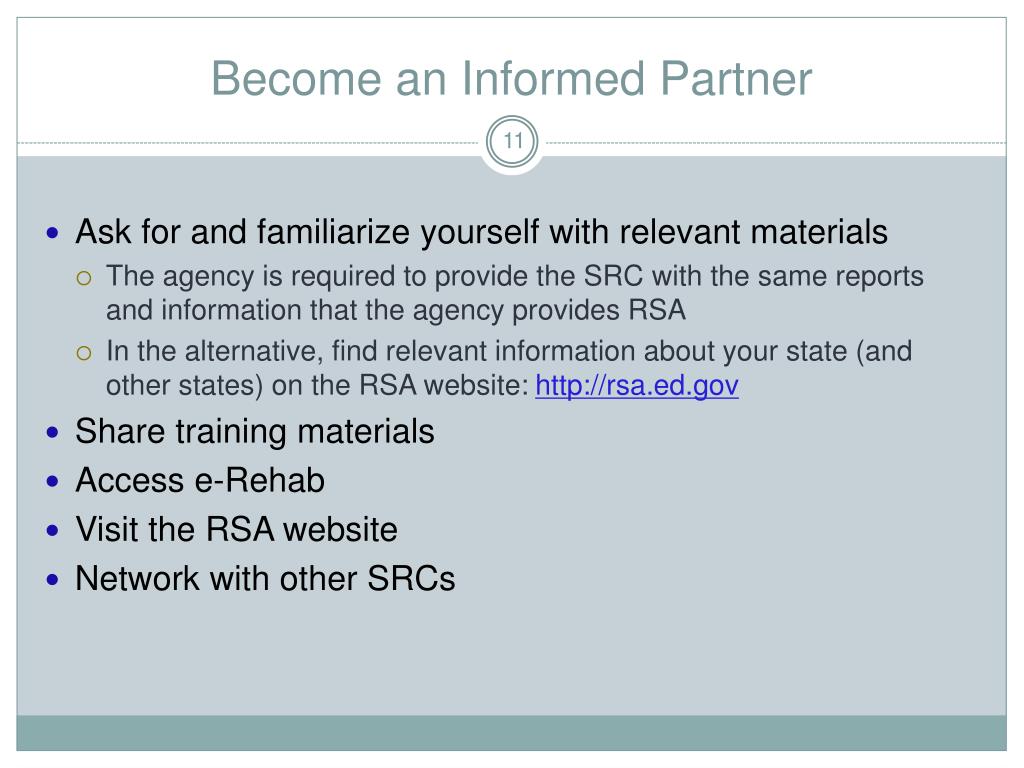Click the blue dot before Visit the RSA website

[53, 530]
